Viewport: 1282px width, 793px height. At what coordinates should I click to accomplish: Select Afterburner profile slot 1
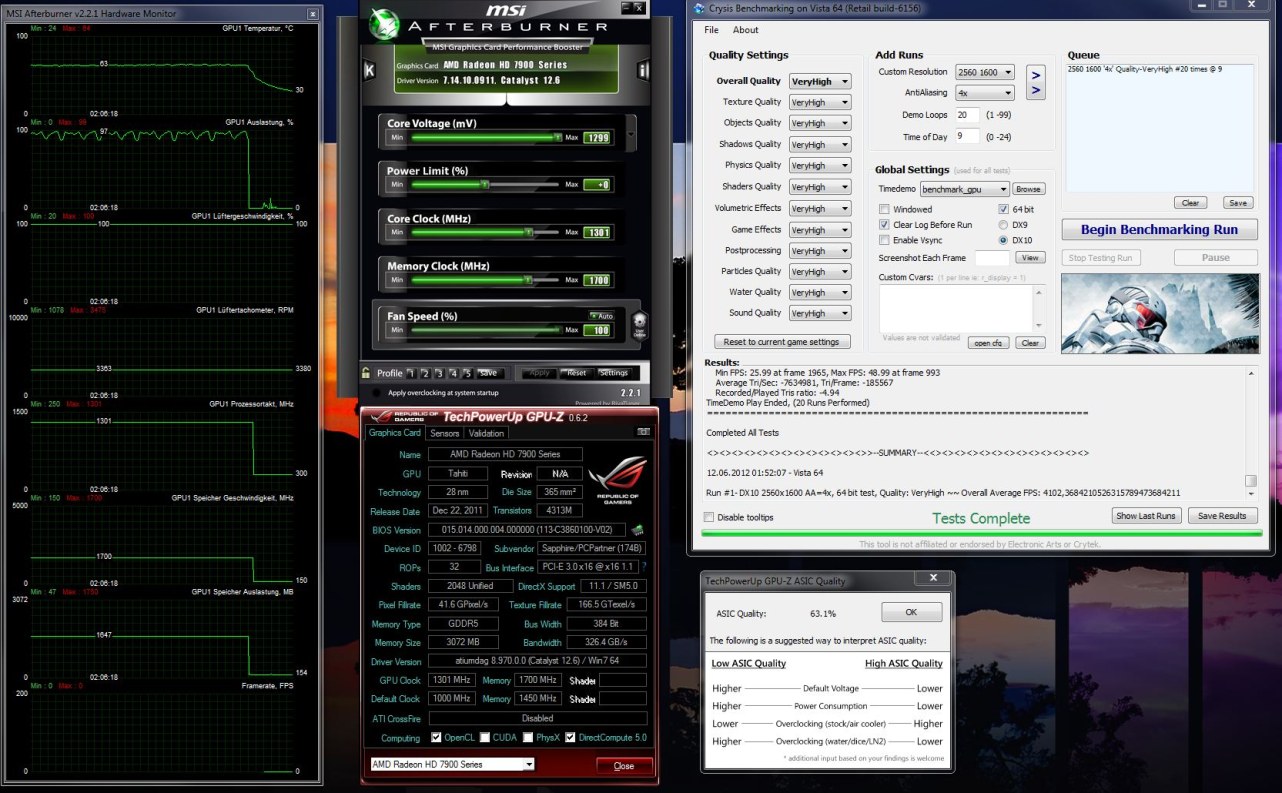click(410, 373)
